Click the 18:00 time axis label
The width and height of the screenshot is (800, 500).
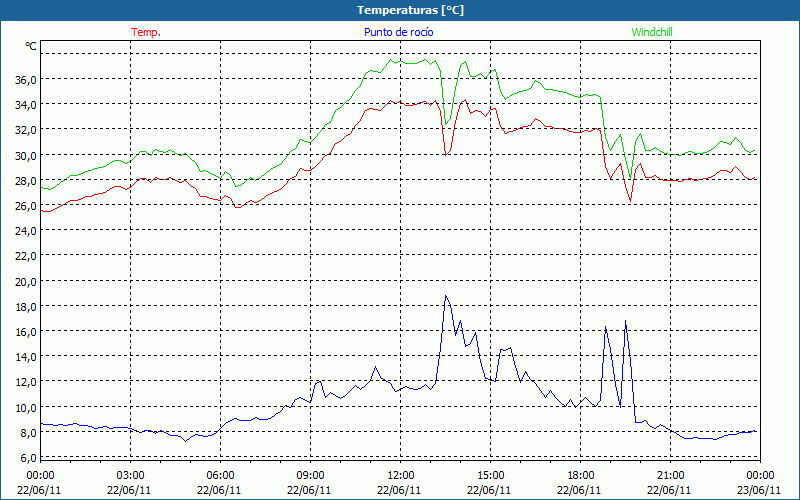(581, 476)
